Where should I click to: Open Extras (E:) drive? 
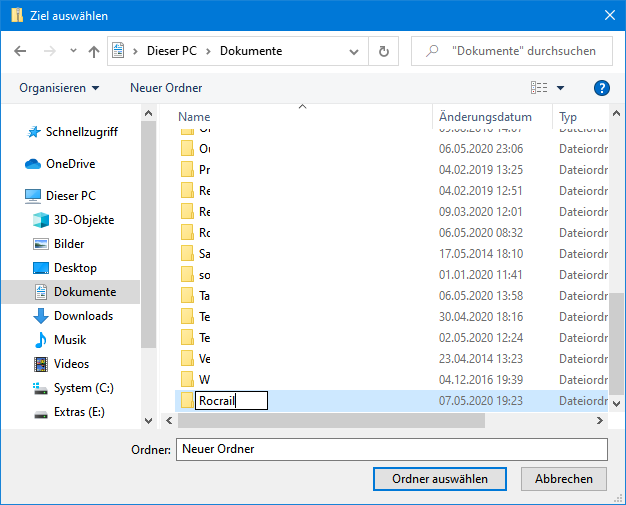pos(79,412)
